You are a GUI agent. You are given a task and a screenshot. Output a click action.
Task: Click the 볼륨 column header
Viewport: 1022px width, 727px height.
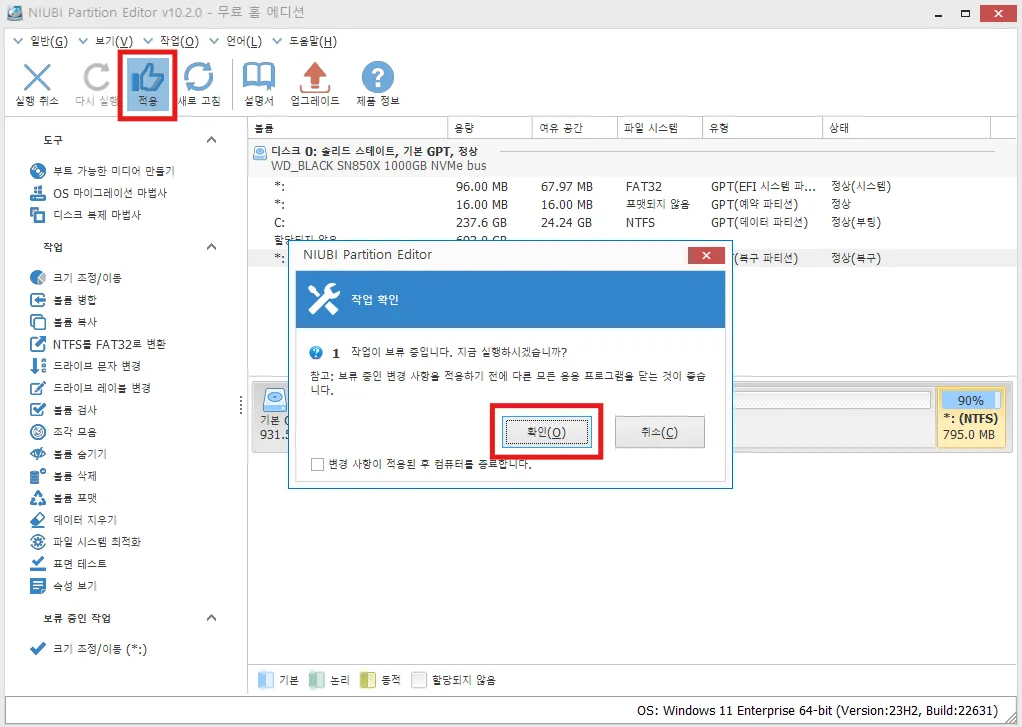pos(348,128)
